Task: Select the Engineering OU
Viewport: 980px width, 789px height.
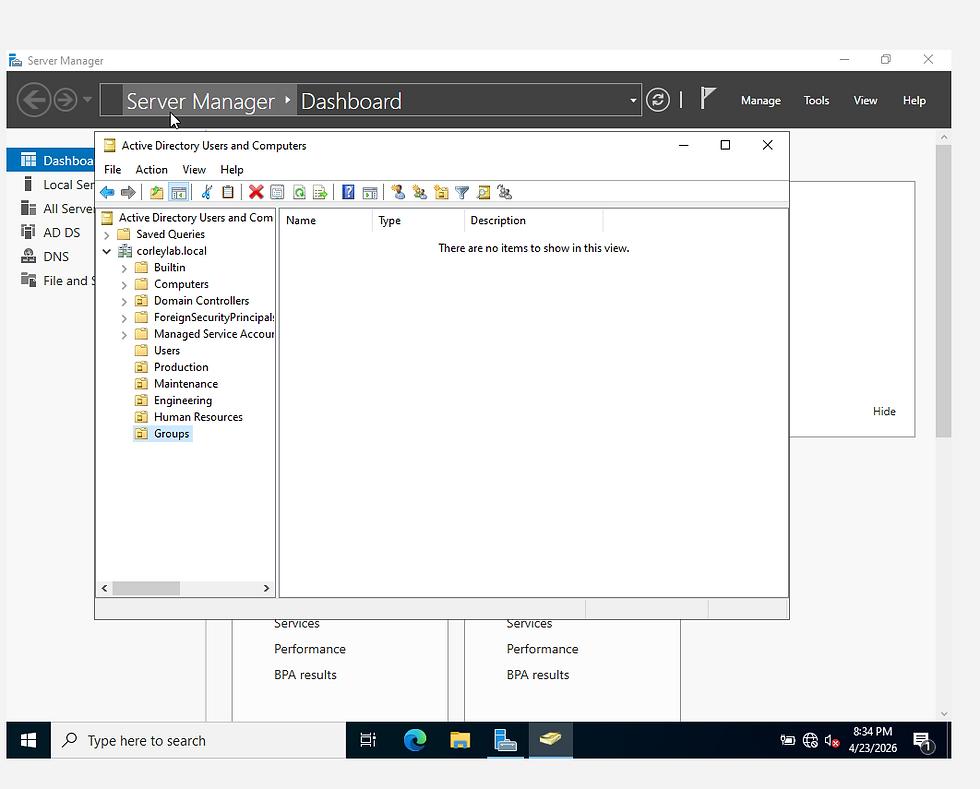Action: pyautogui.click(x=182, y=401)
